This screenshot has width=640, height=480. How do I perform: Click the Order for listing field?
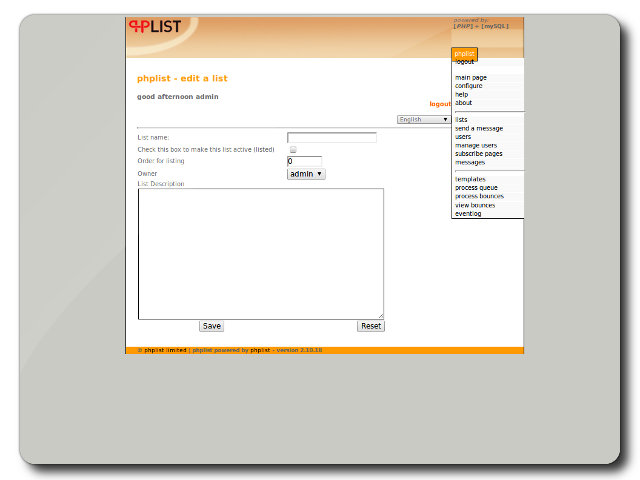pos(304,161)
